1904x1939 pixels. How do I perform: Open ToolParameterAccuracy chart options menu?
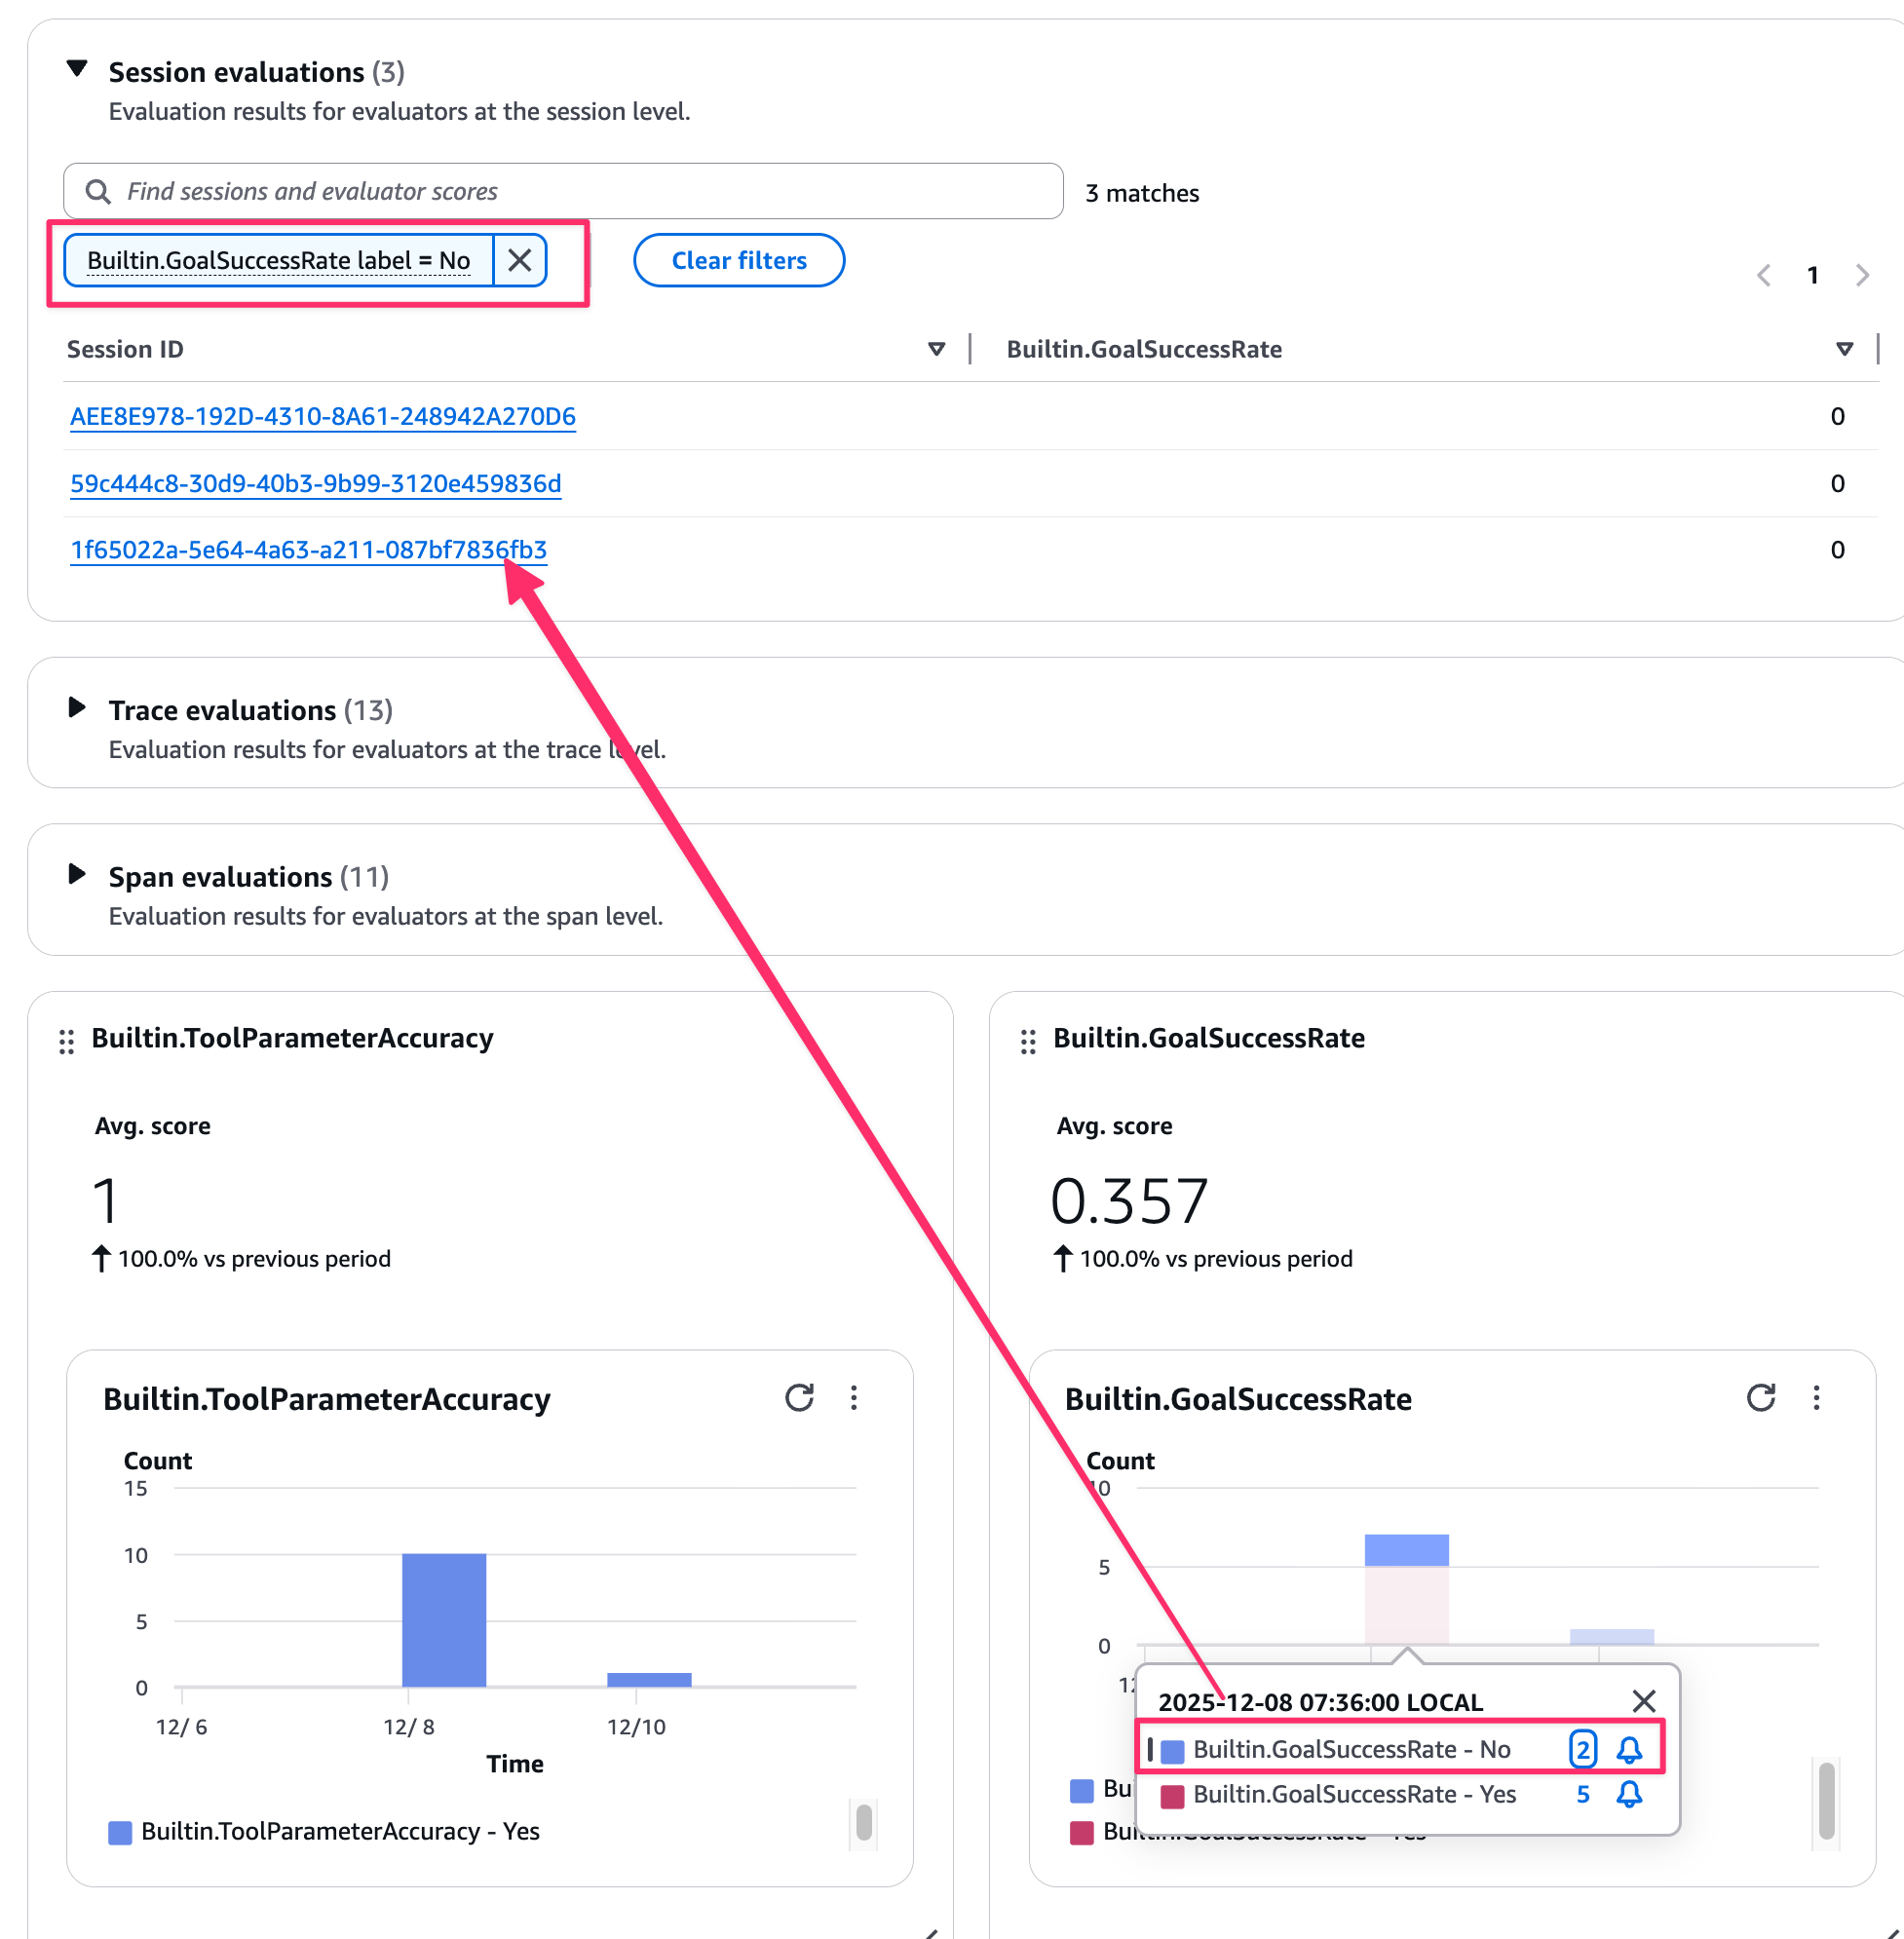tap(854, 1397)
